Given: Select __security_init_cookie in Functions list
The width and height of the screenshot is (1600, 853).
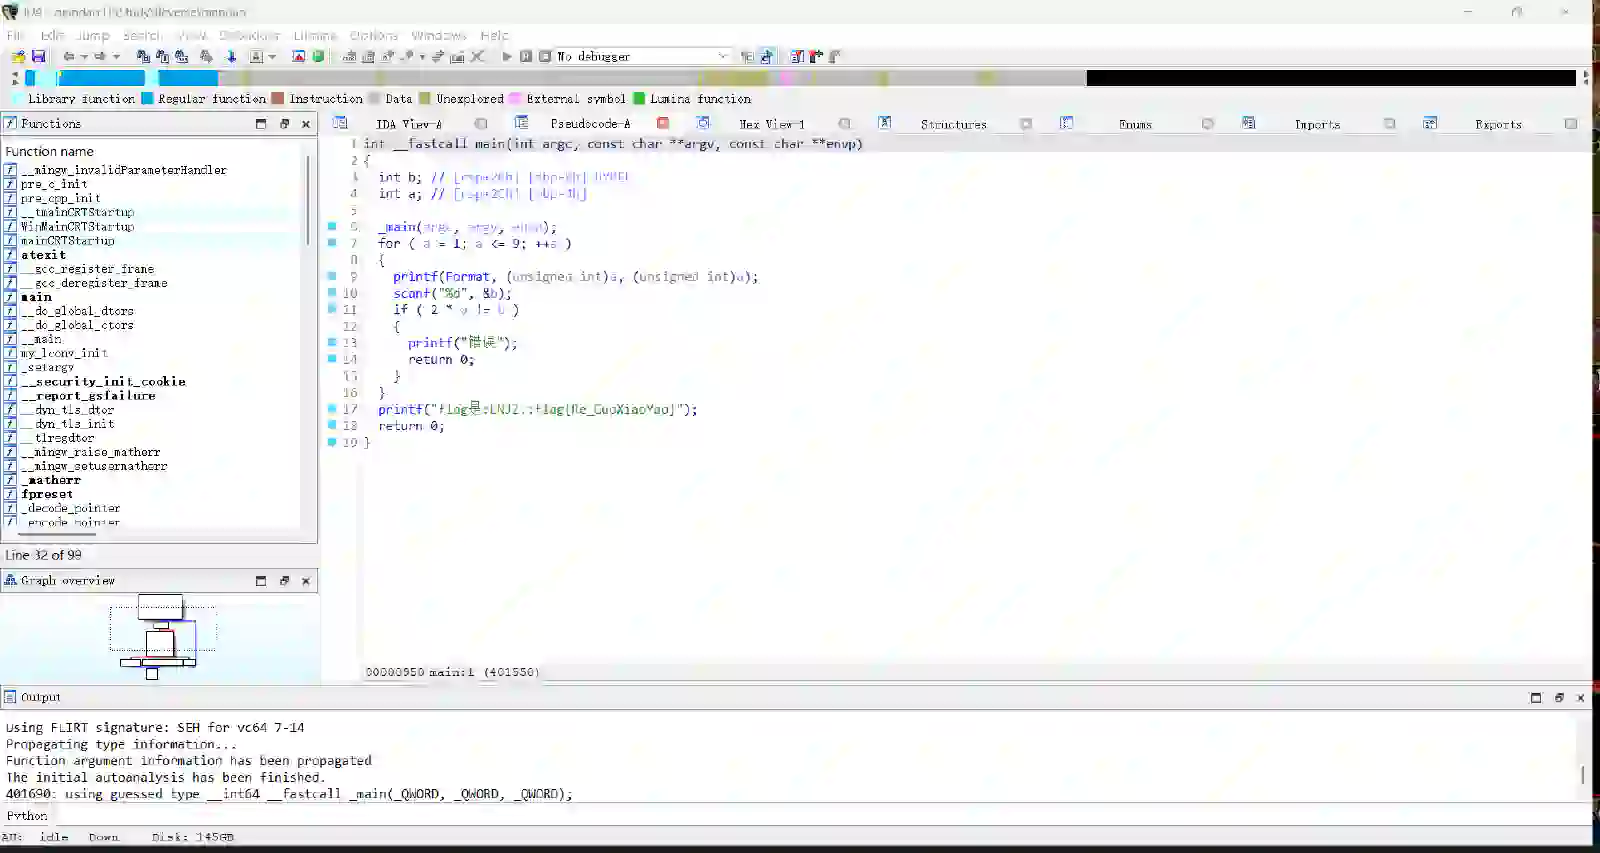Looking at the screenshot, I should coord(103,381).
